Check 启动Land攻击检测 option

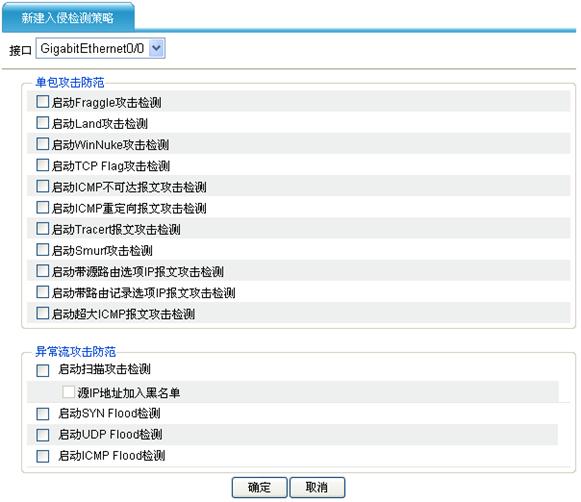[x=43, y=123]
